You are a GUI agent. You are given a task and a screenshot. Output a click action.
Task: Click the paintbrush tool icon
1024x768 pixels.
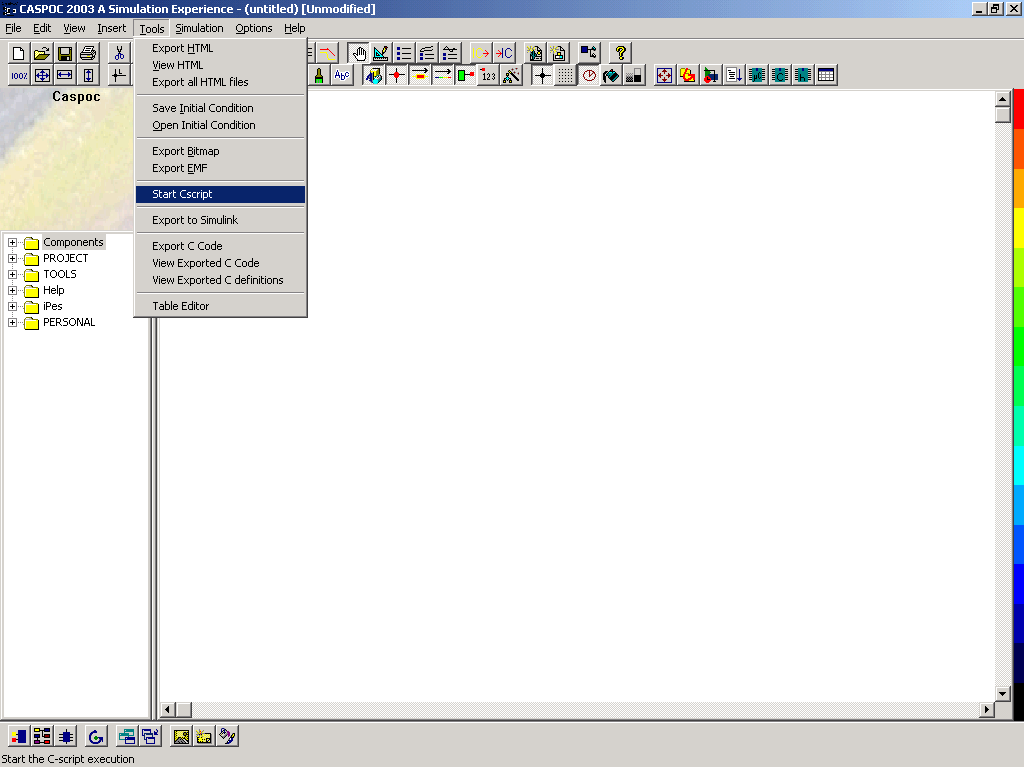tap(319, 75)
